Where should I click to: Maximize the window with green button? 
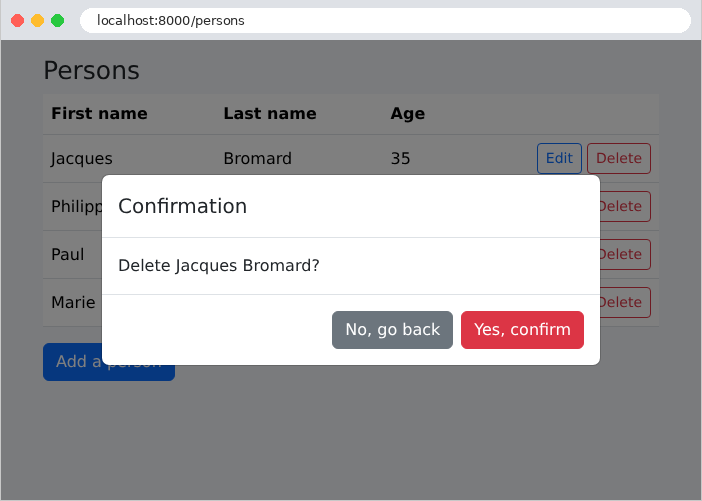pos(57,21)
